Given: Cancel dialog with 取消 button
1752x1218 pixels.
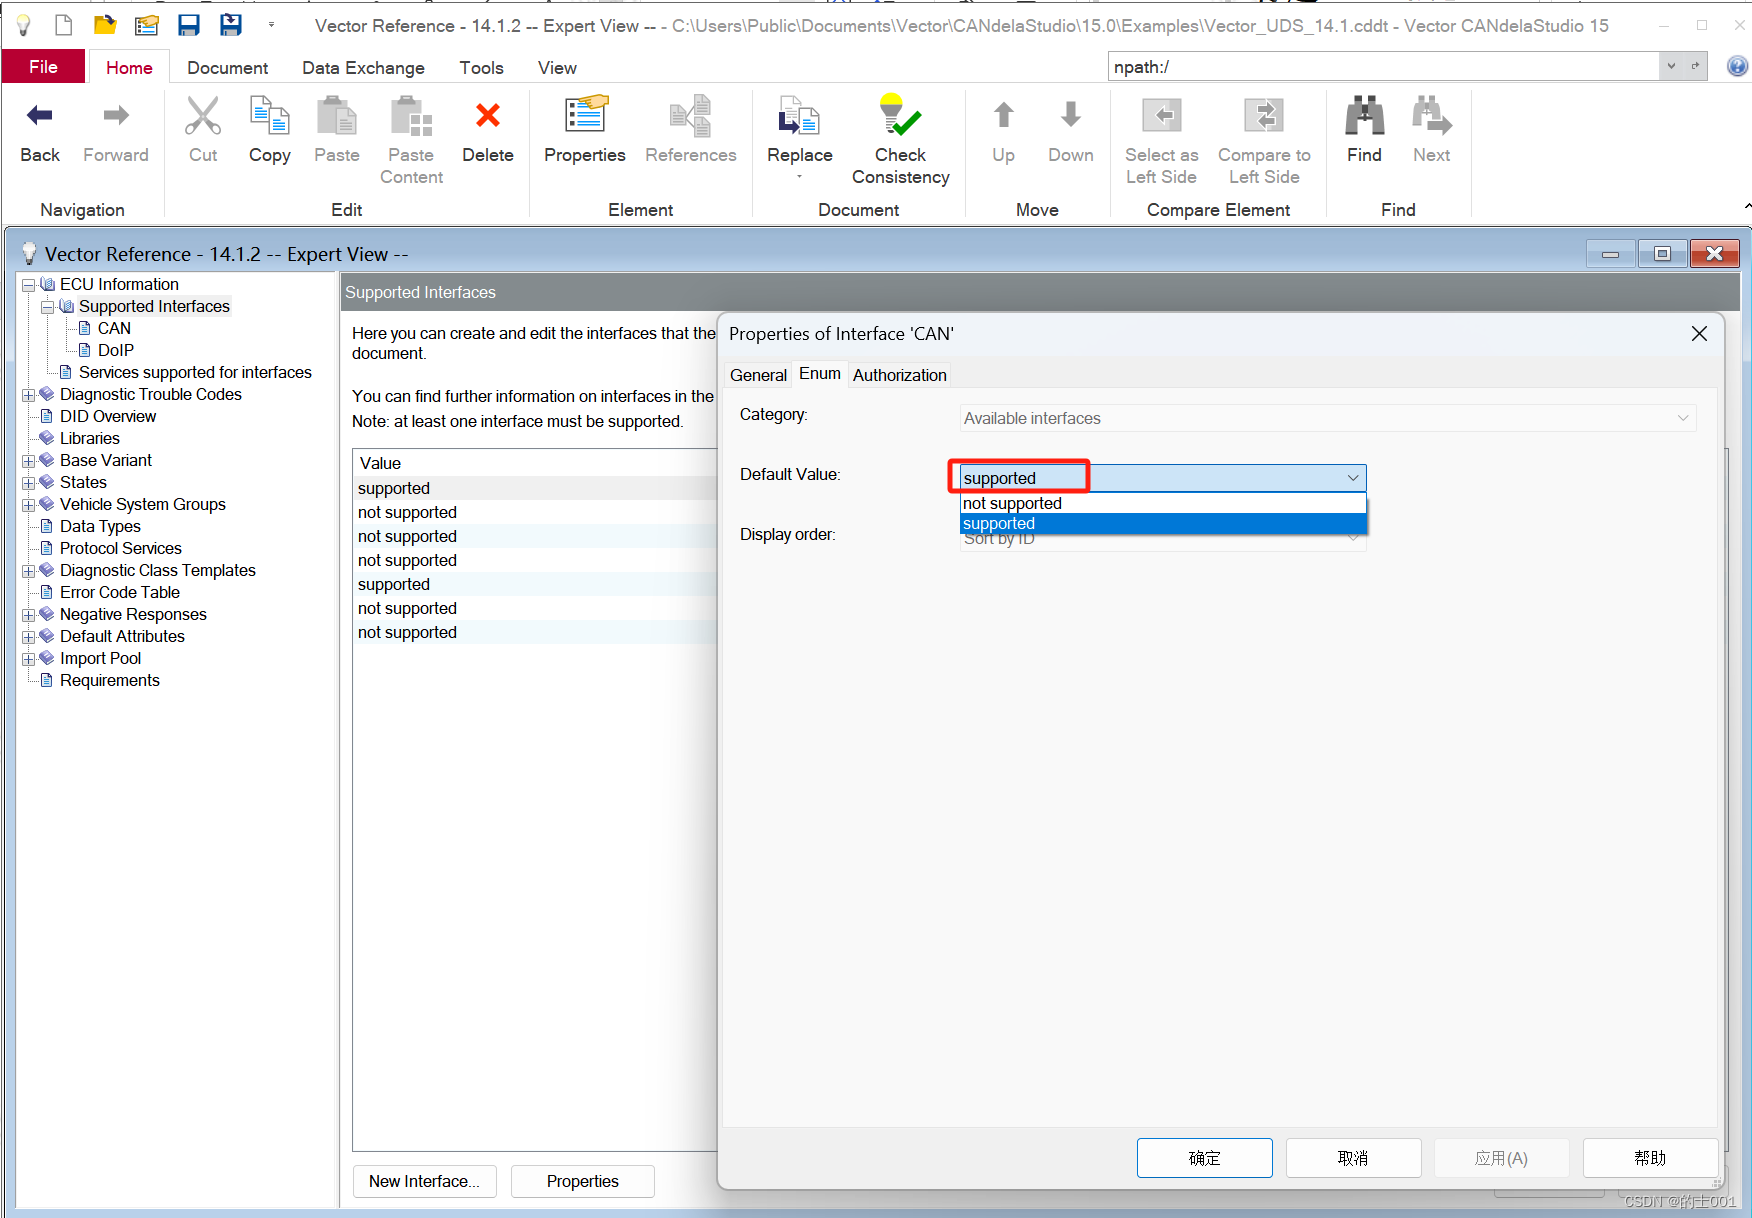Looking at the screenshot, I should [x=1353, y=1158].
